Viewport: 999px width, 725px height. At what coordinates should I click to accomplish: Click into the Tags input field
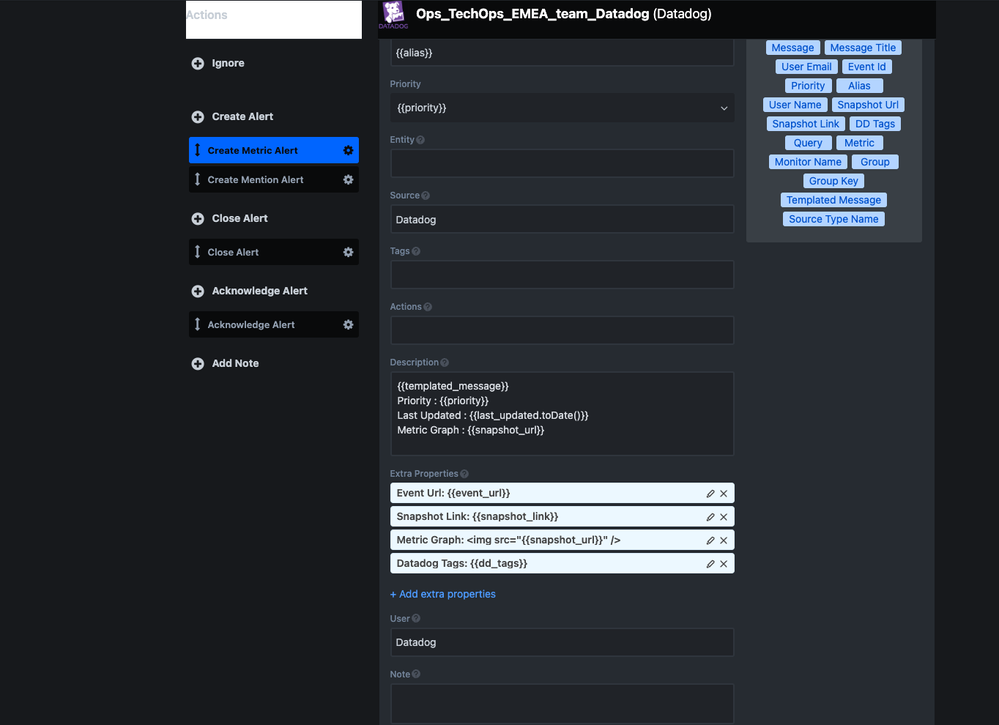coord(562,275)
